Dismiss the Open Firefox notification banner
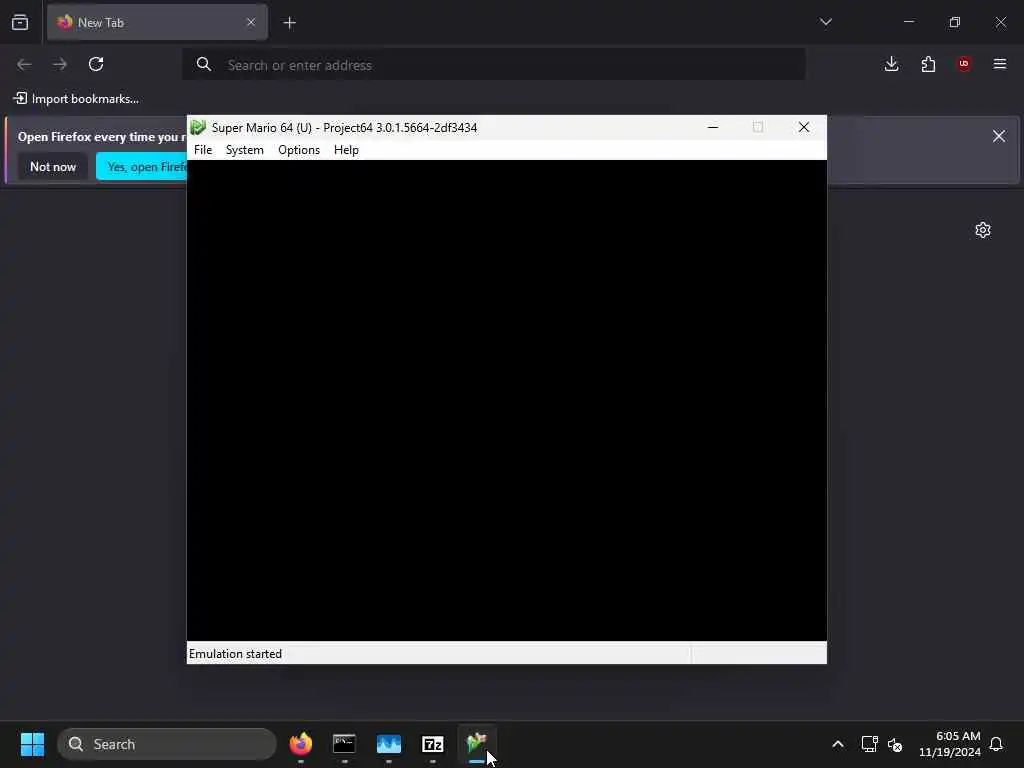The width and height of the screenshot is (1024, 768). [x=999, y=136]
